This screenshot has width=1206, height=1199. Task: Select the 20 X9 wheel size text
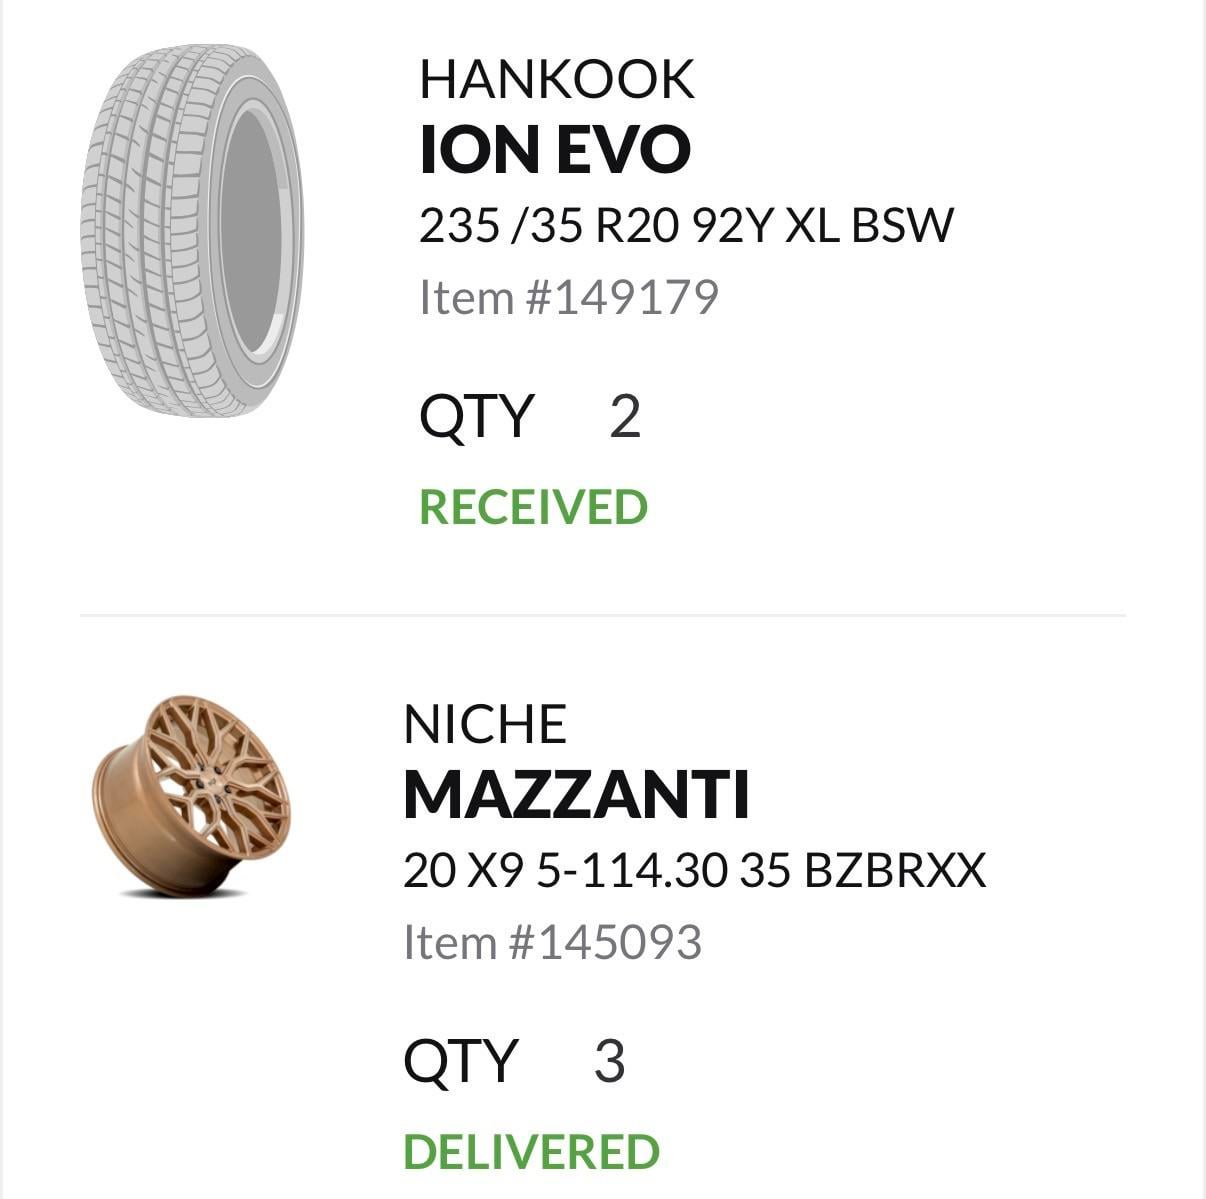(463, 870)
